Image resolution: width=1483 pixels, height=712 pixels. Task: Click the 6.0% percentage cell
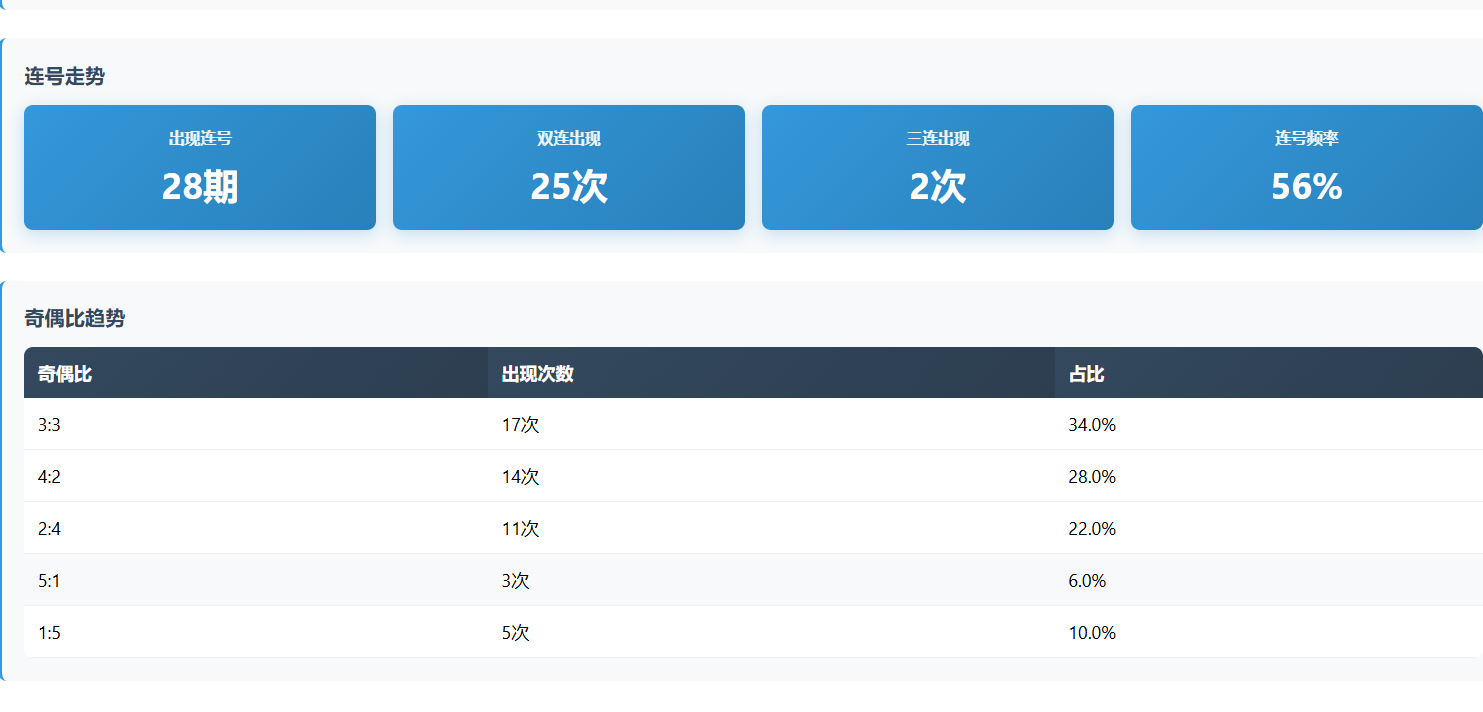click(x=1087, y=581)
